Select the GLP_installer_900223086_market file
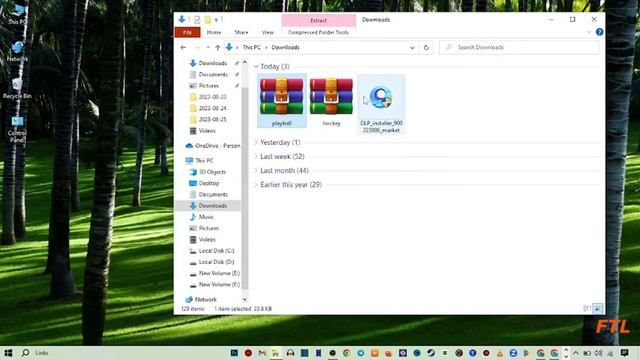Image resolution: width=640 pixels, height=360 pixels. (x=381, y=104)
